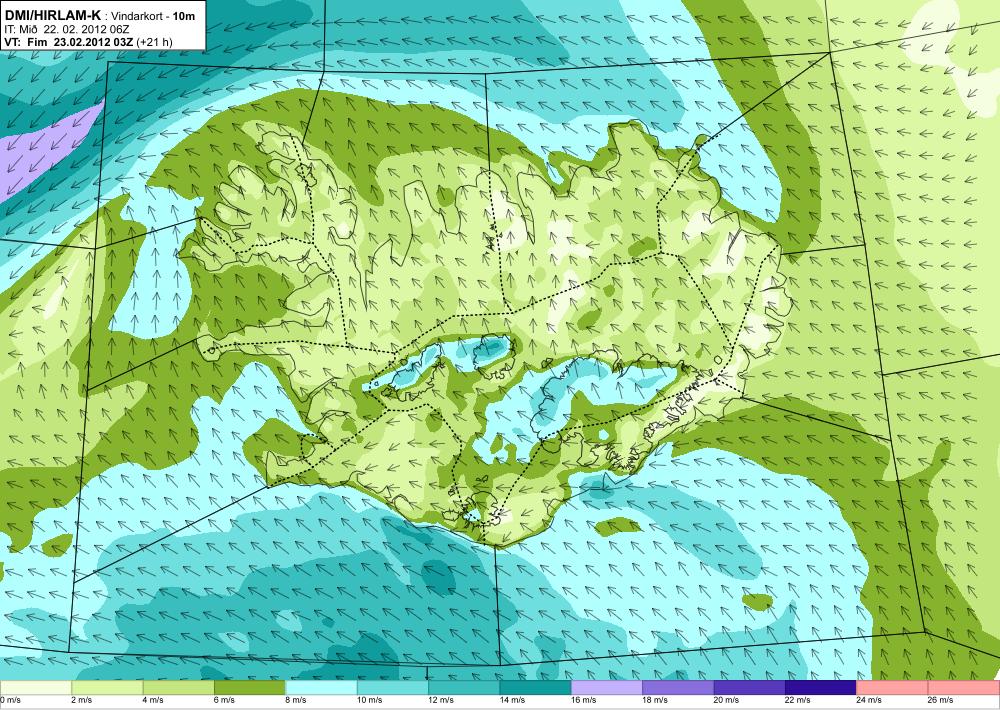This screenshot has height=710, width=1000.
Task: Pick the indigo swatch between 20 and 22 m/s
Action: pos(750,688)
